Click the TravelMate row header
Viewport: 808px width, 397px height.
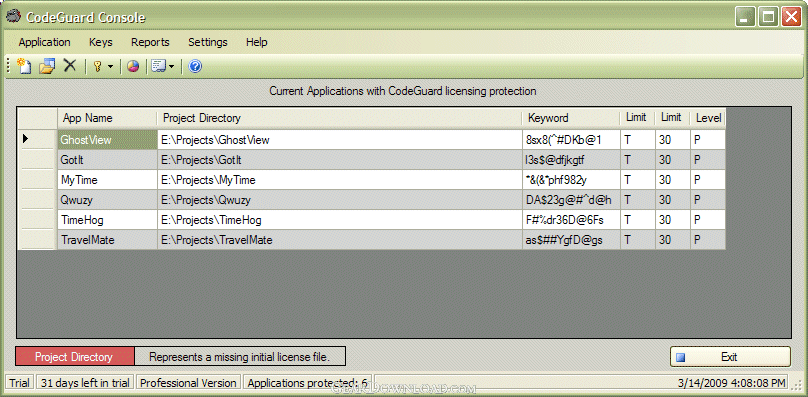37,240
